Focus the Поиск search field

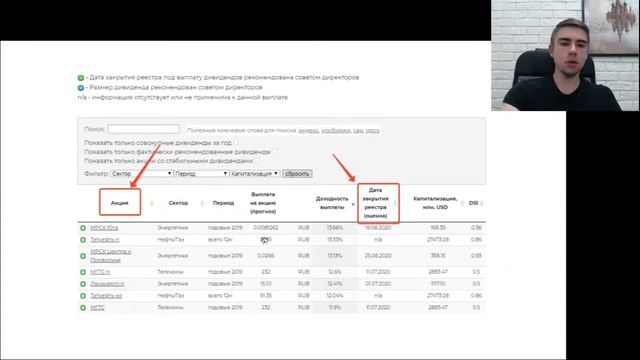coord(143,129)
